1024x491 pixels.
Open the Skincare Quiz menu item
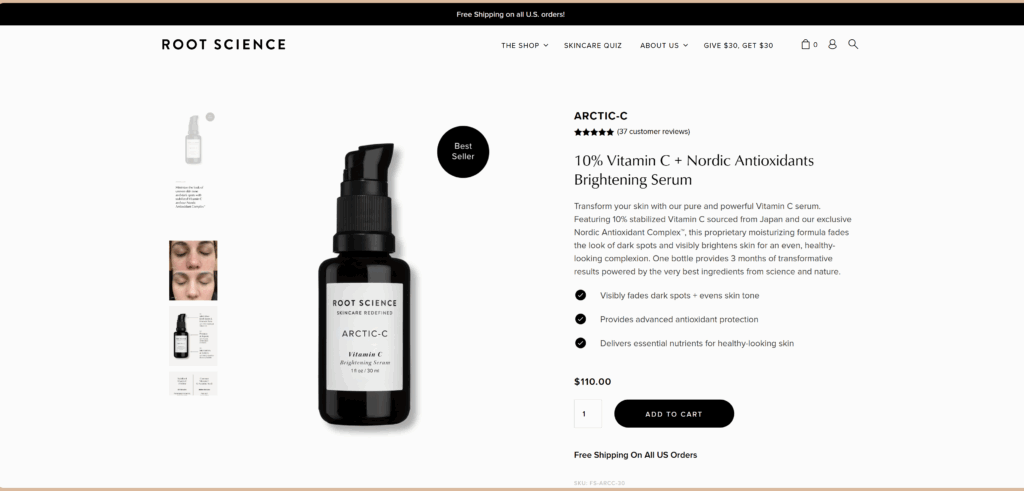593,46
